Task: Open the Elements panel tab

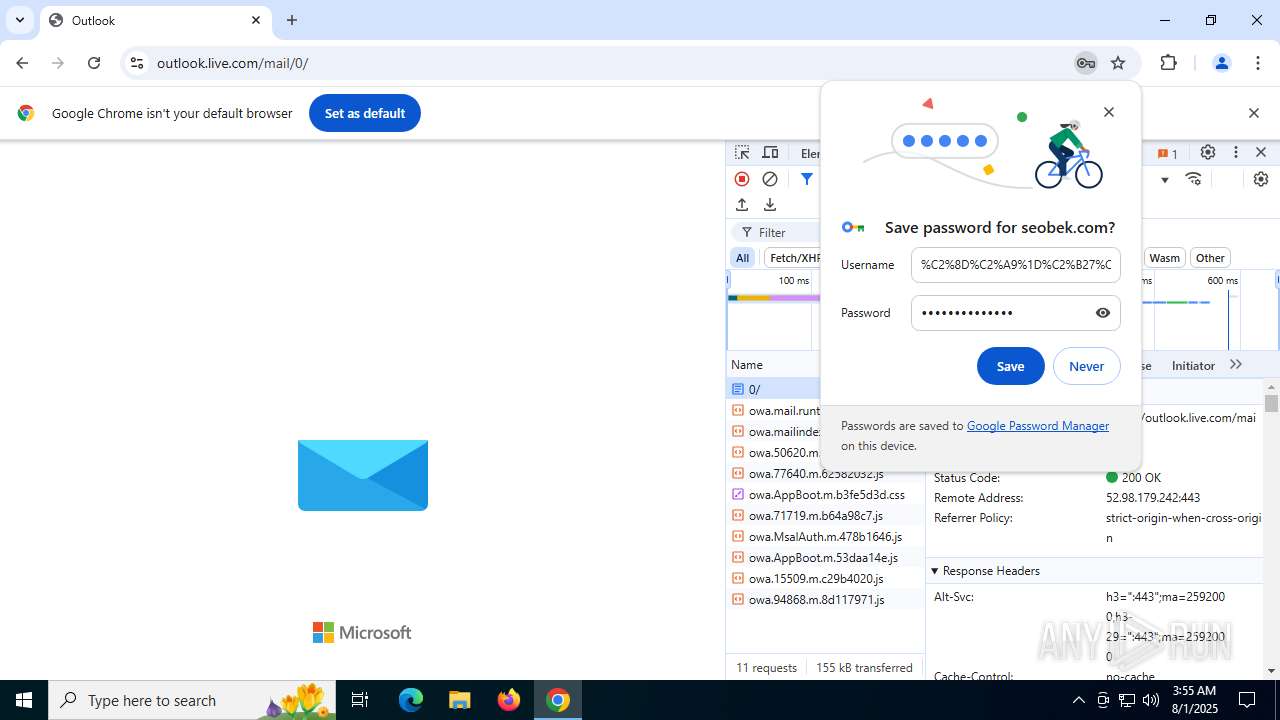Action: point(810,153)
